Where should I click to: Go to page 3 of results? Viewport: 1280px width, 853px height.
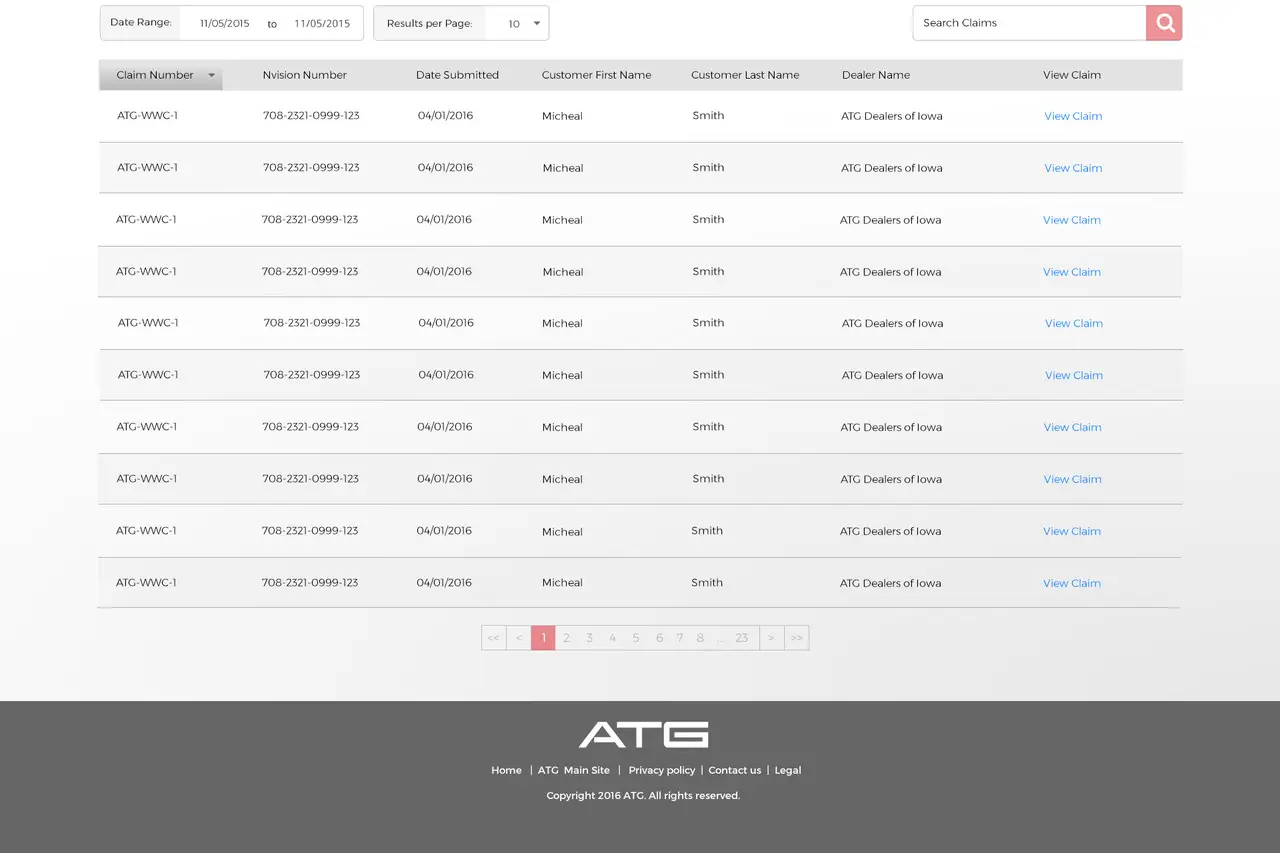coord(589,638)
